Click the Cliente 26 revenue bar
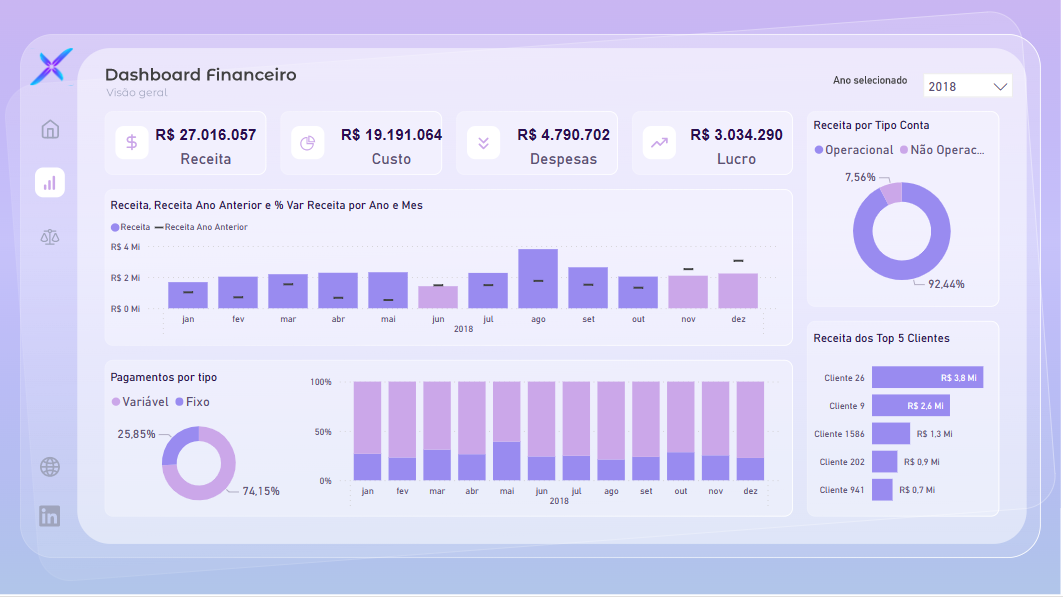 (x=927, y=377)
